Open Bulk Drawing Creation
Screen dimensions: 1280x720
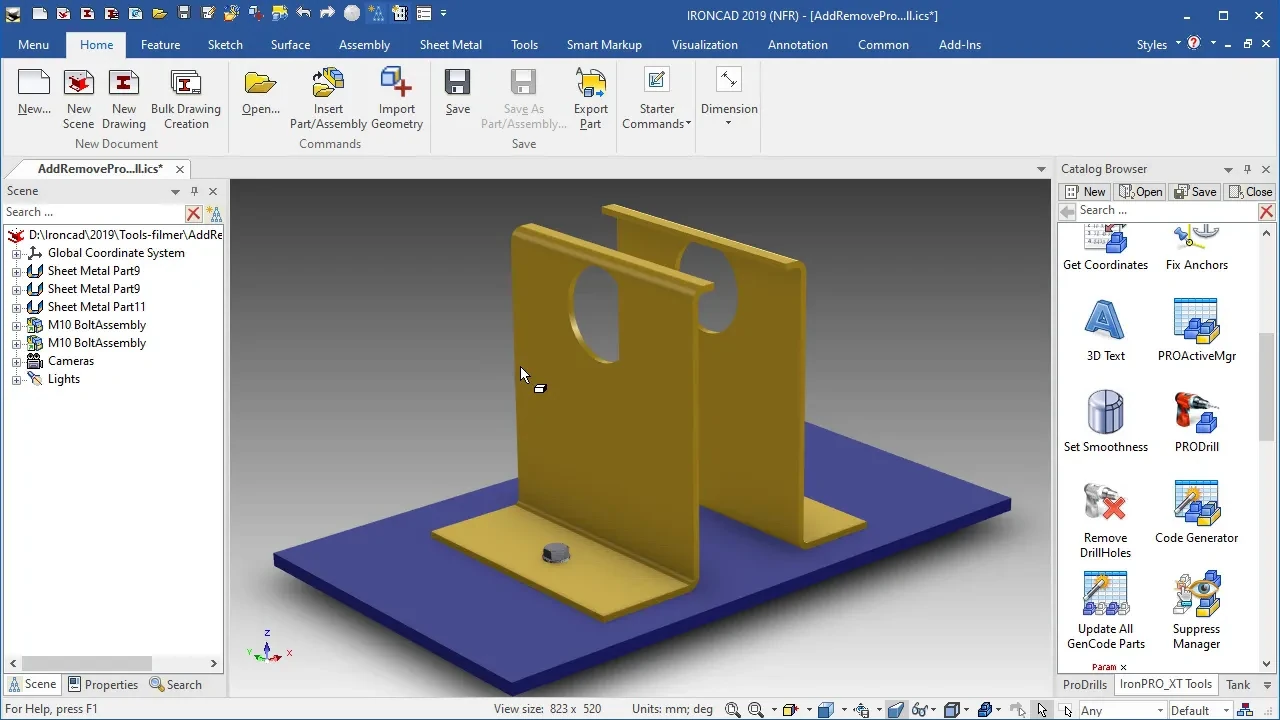pyautogui.click(x=186, y=100)
